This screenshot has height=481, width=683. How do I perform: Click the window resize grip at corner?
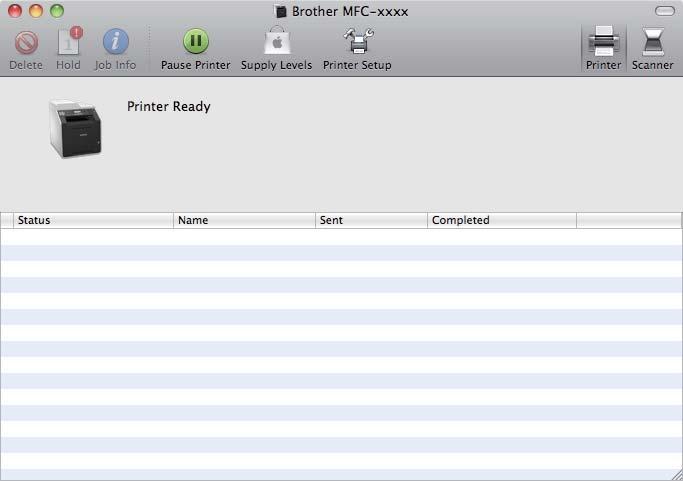click(676, 475)
